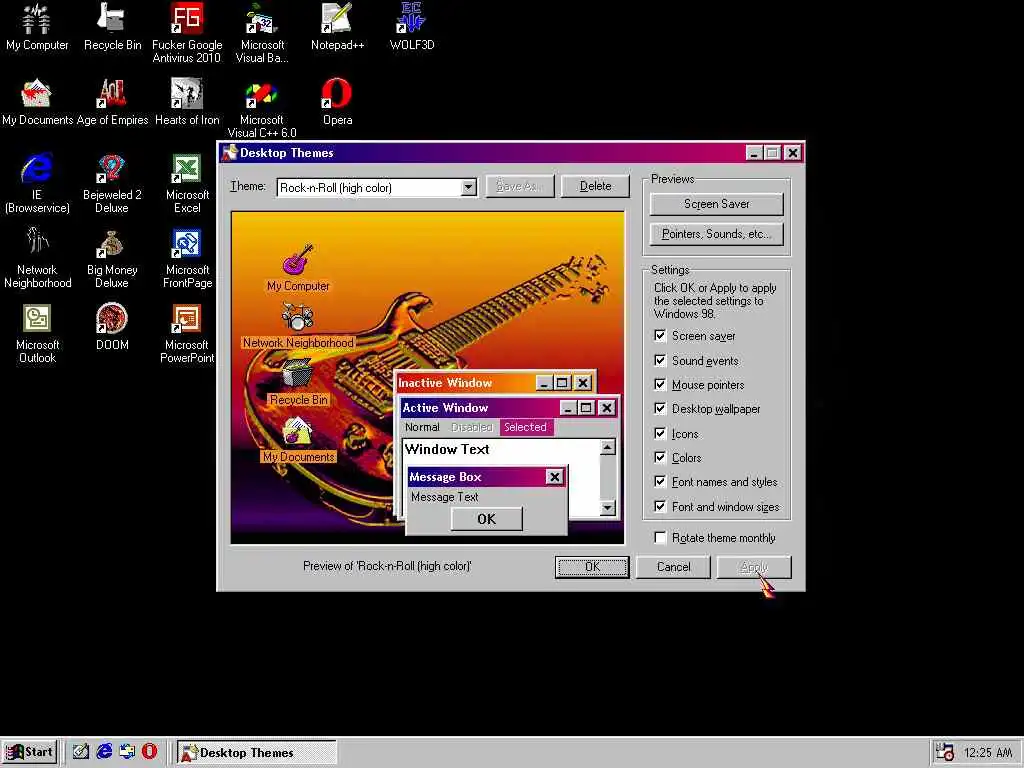
Task: Launch Internet Explorer from quick launch bar
Action: pos(104,752)
